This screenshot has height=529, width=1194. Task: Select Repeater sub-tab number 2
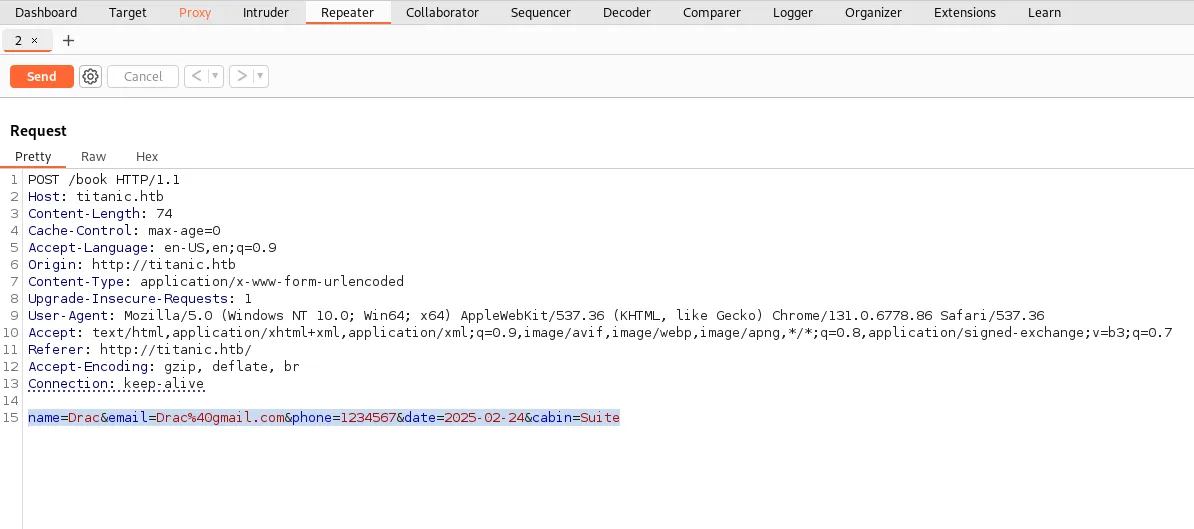click(19, 40)
